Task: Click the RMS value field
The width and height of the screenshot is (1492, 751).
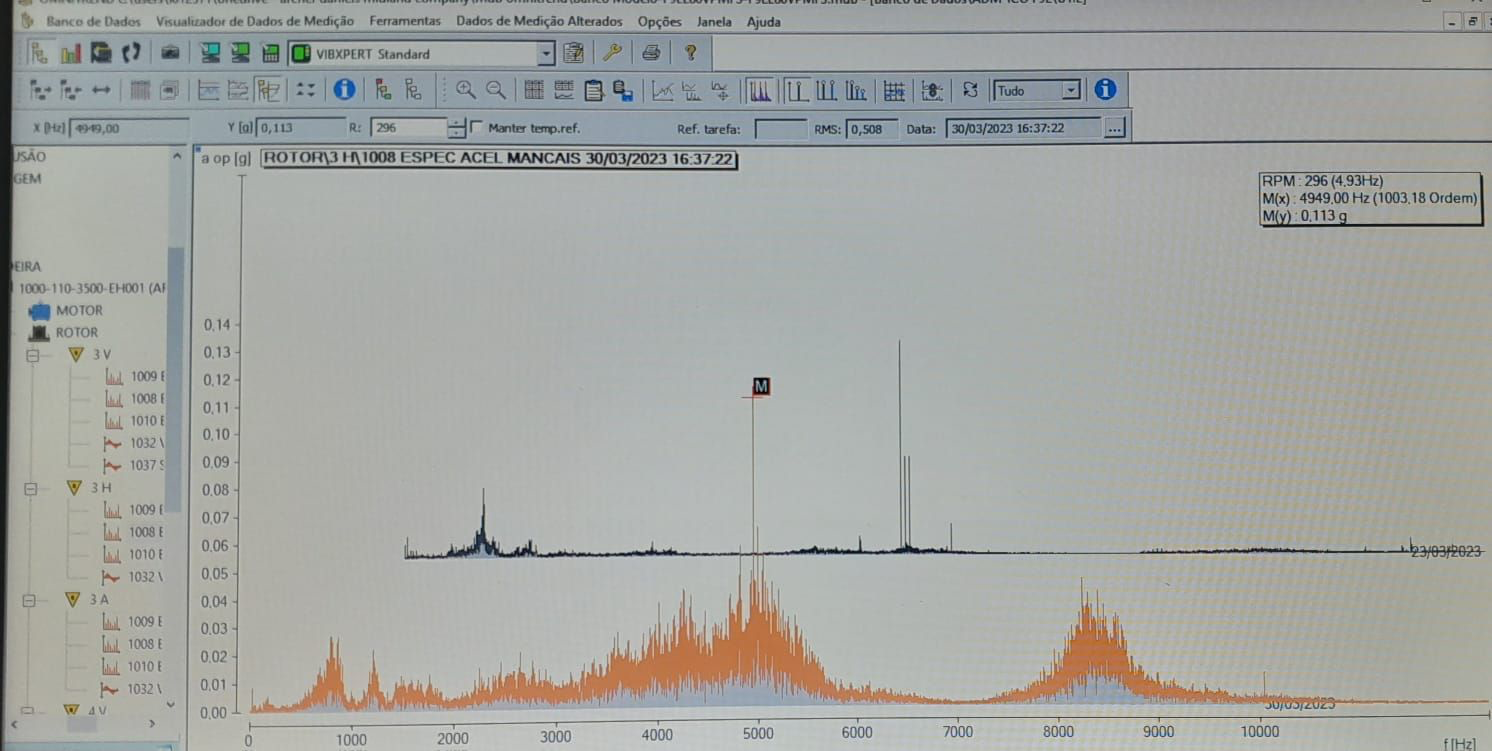Action: (x=871, y=128)
